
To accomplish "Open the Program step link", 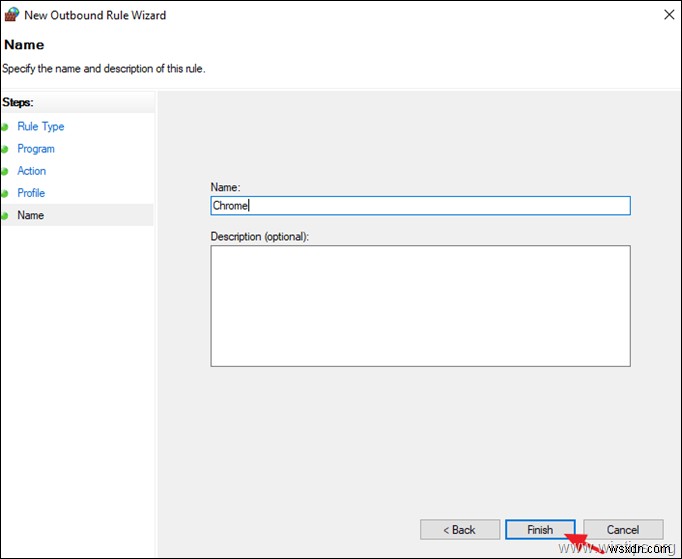I will click(x=36, y=149).
